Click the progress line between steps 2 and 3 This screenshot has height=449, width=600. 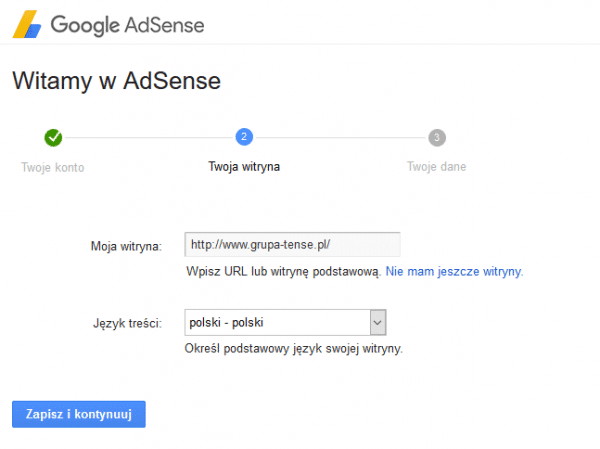coord(341,137)
